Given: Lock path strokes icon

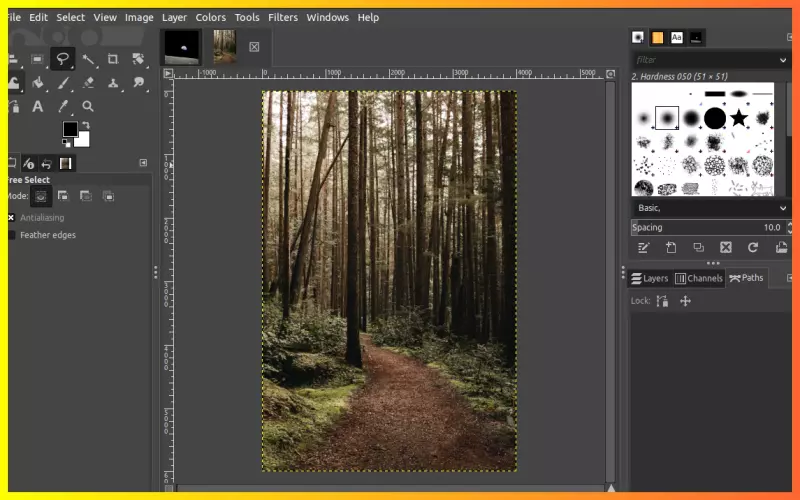Looking at the screenshot, I should point(662,301).
